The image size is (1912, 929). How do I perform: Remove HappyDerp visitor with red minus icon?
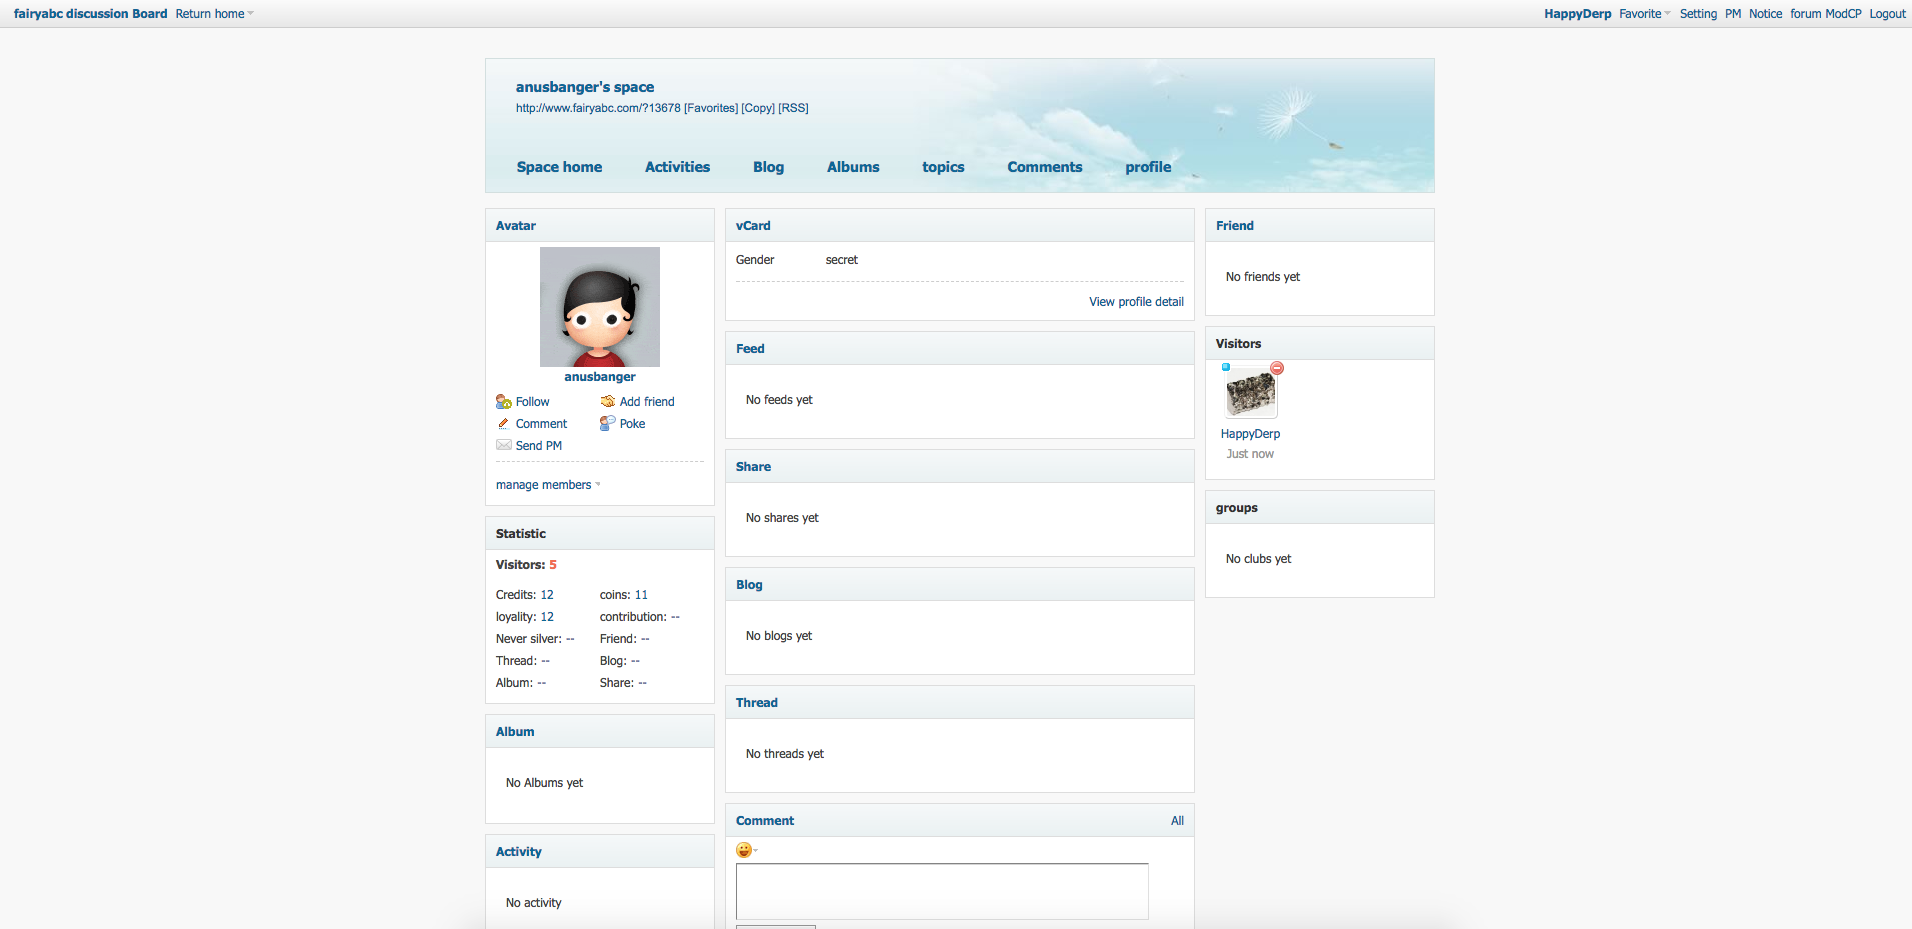coord(1277,368)
